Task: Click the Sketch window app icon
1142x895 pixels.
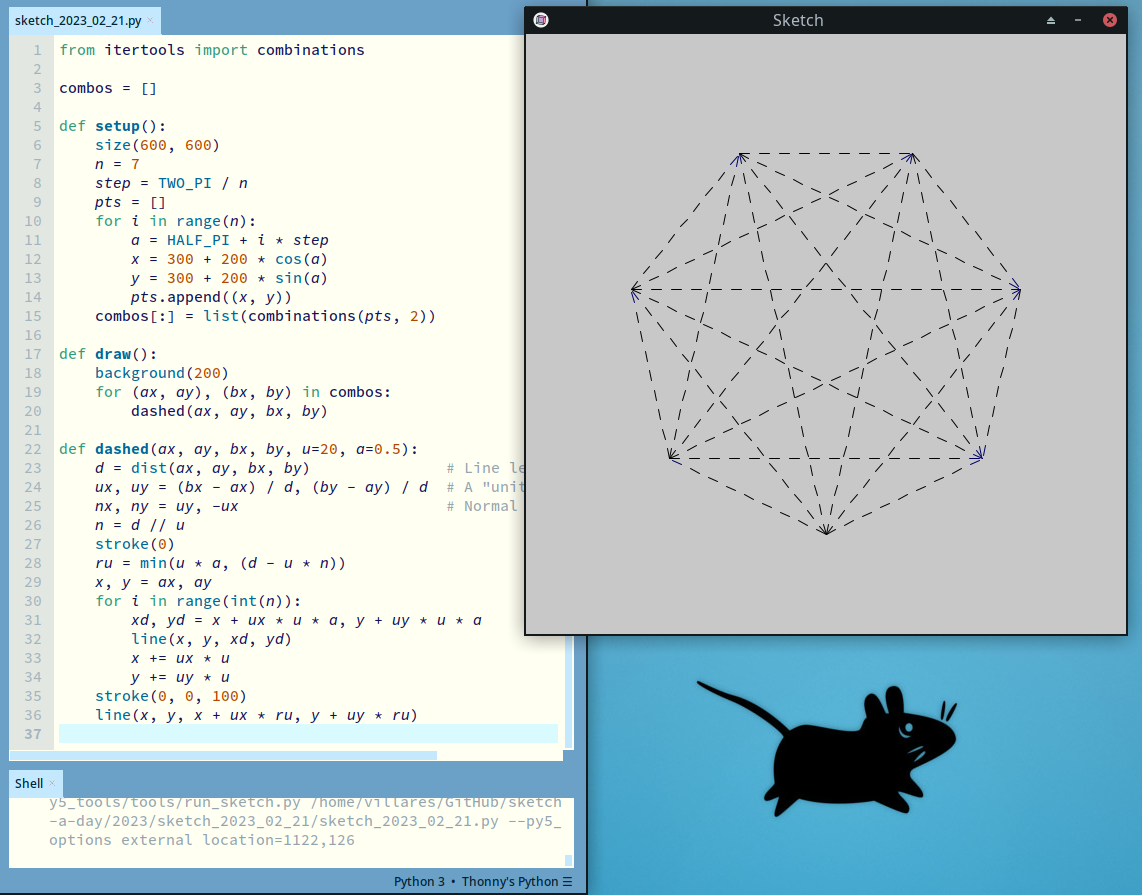Action: 540,20
